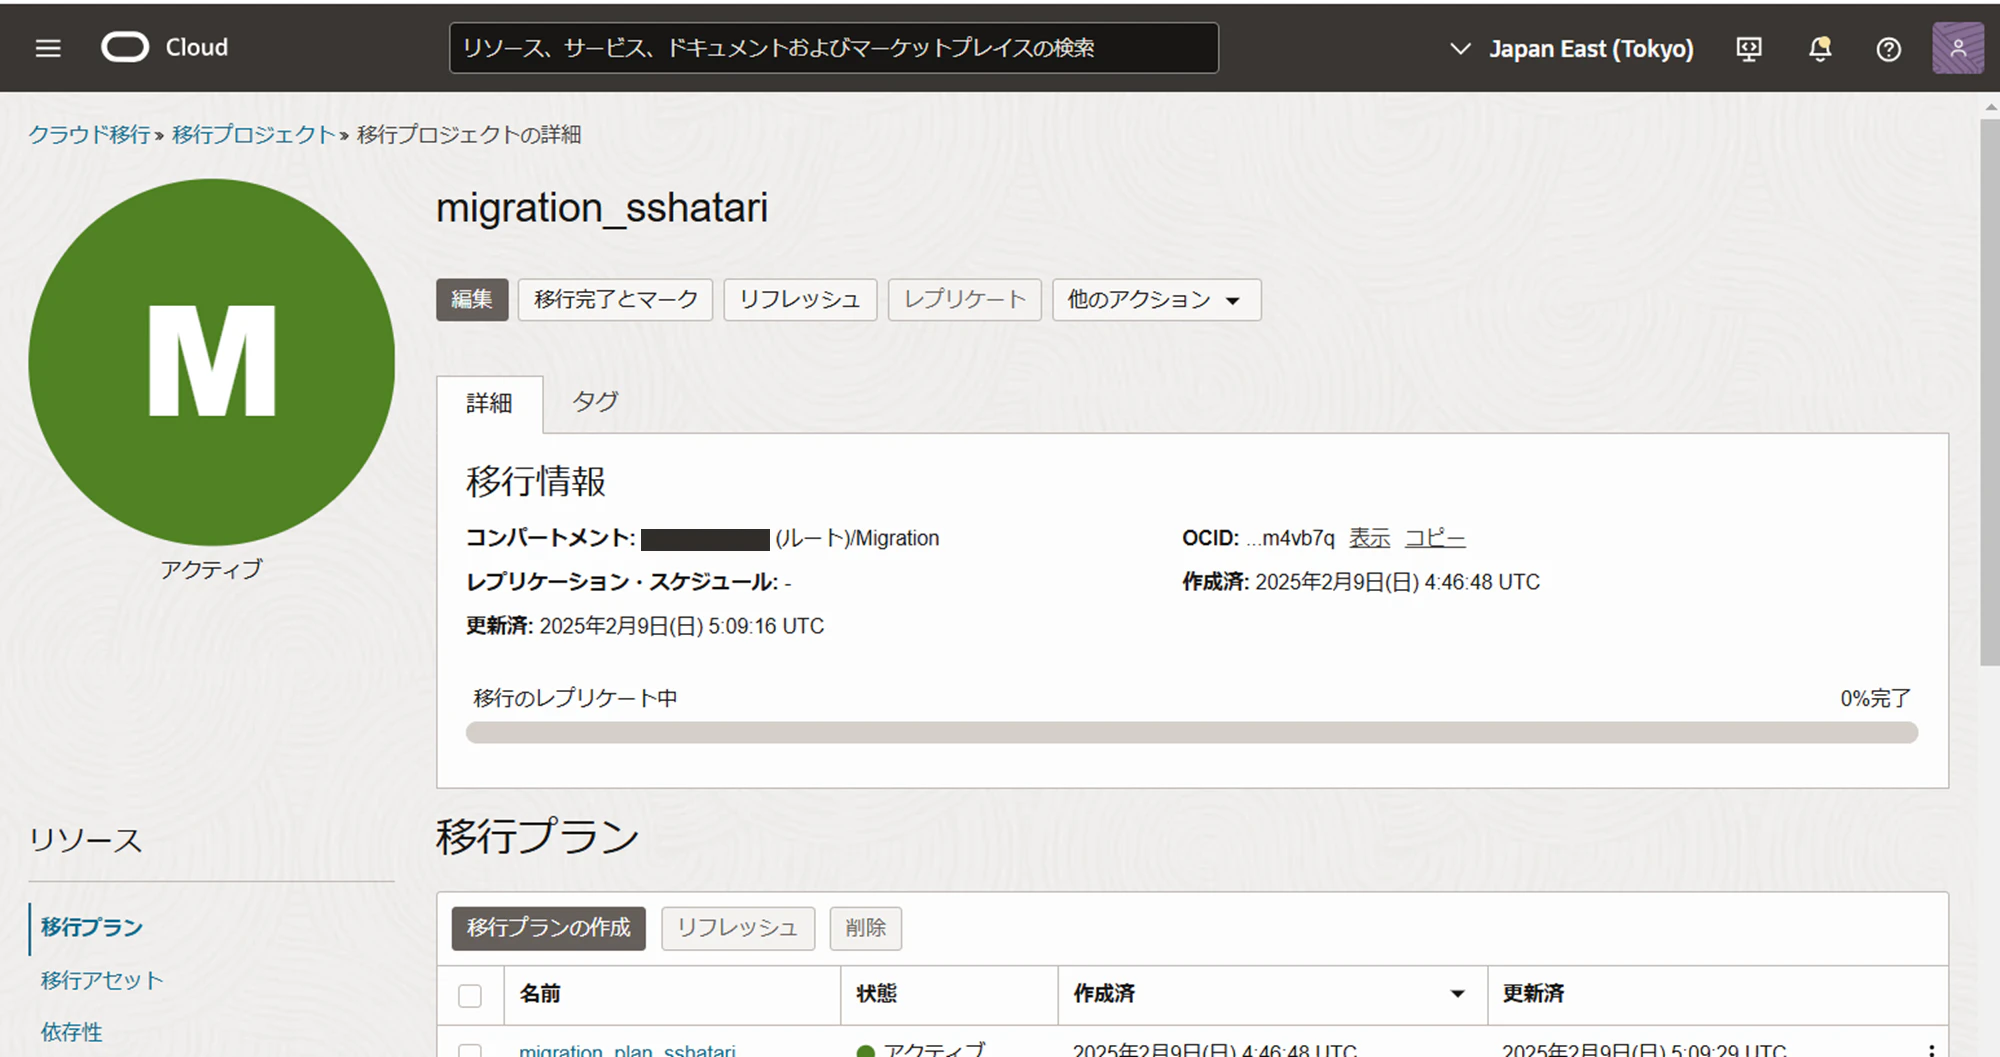Open the user profile avatar menu
Image resolution: width=2000 pixels, height=1057 pixels.
point(1958,48)
